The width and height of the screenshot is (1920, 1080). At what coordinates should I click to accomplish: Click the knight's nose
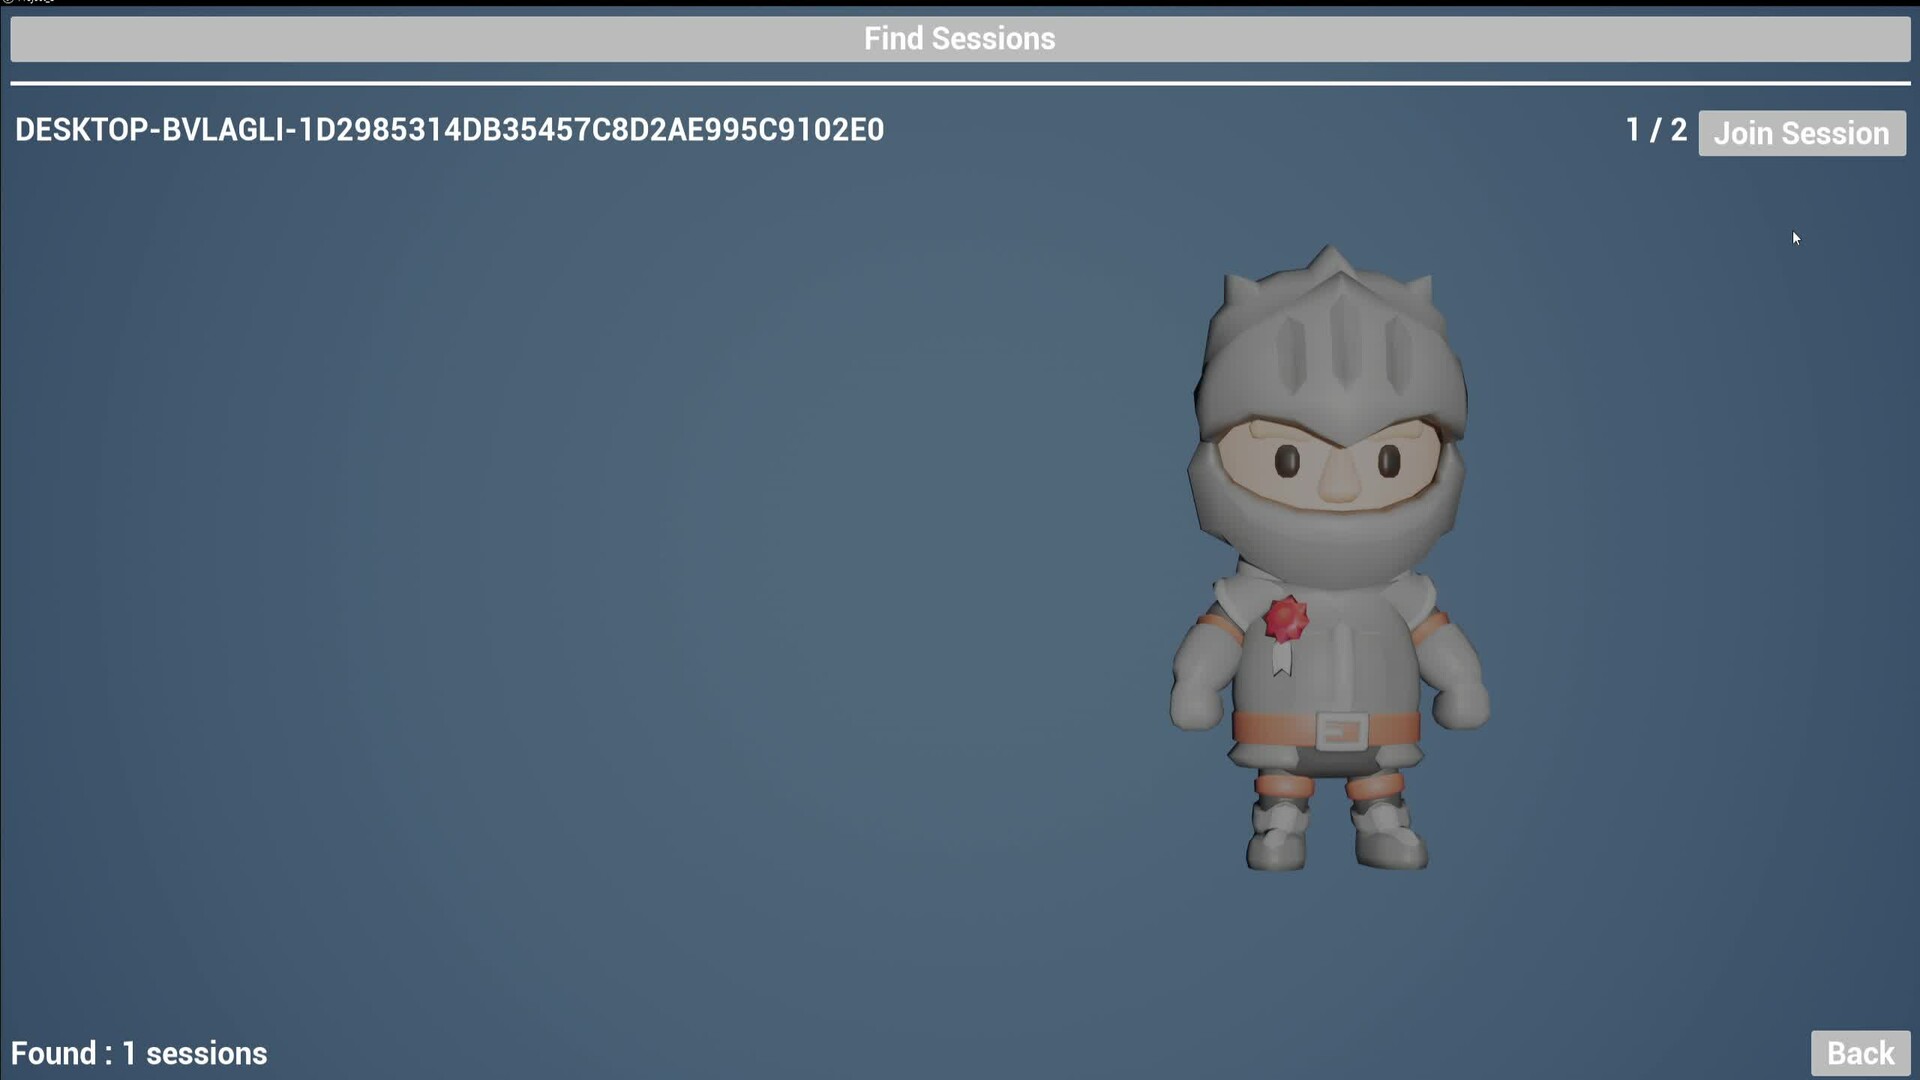[1339, 482]
